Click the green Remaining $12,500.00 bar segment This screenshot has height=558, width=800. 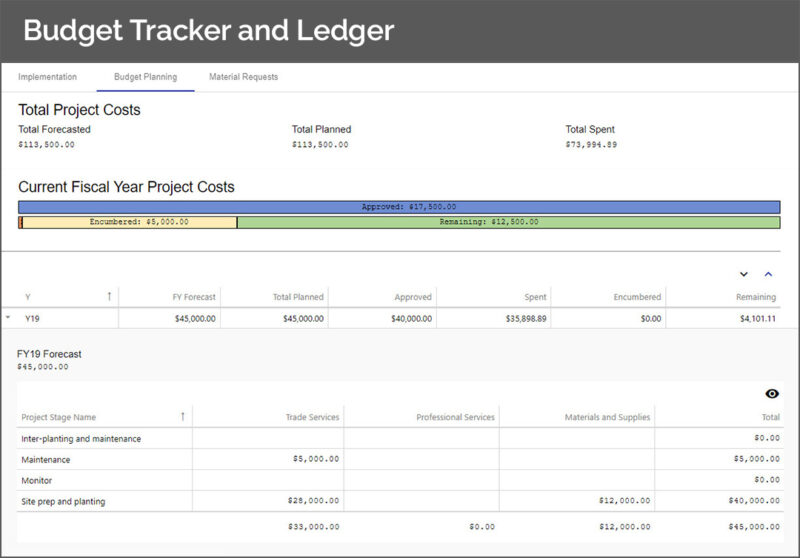pyautogui.click(x=508, y=222)
